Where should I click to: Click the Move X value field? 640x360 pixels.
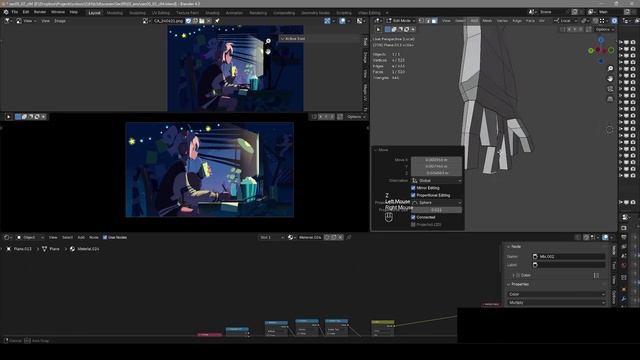click(x=436, y=160)
